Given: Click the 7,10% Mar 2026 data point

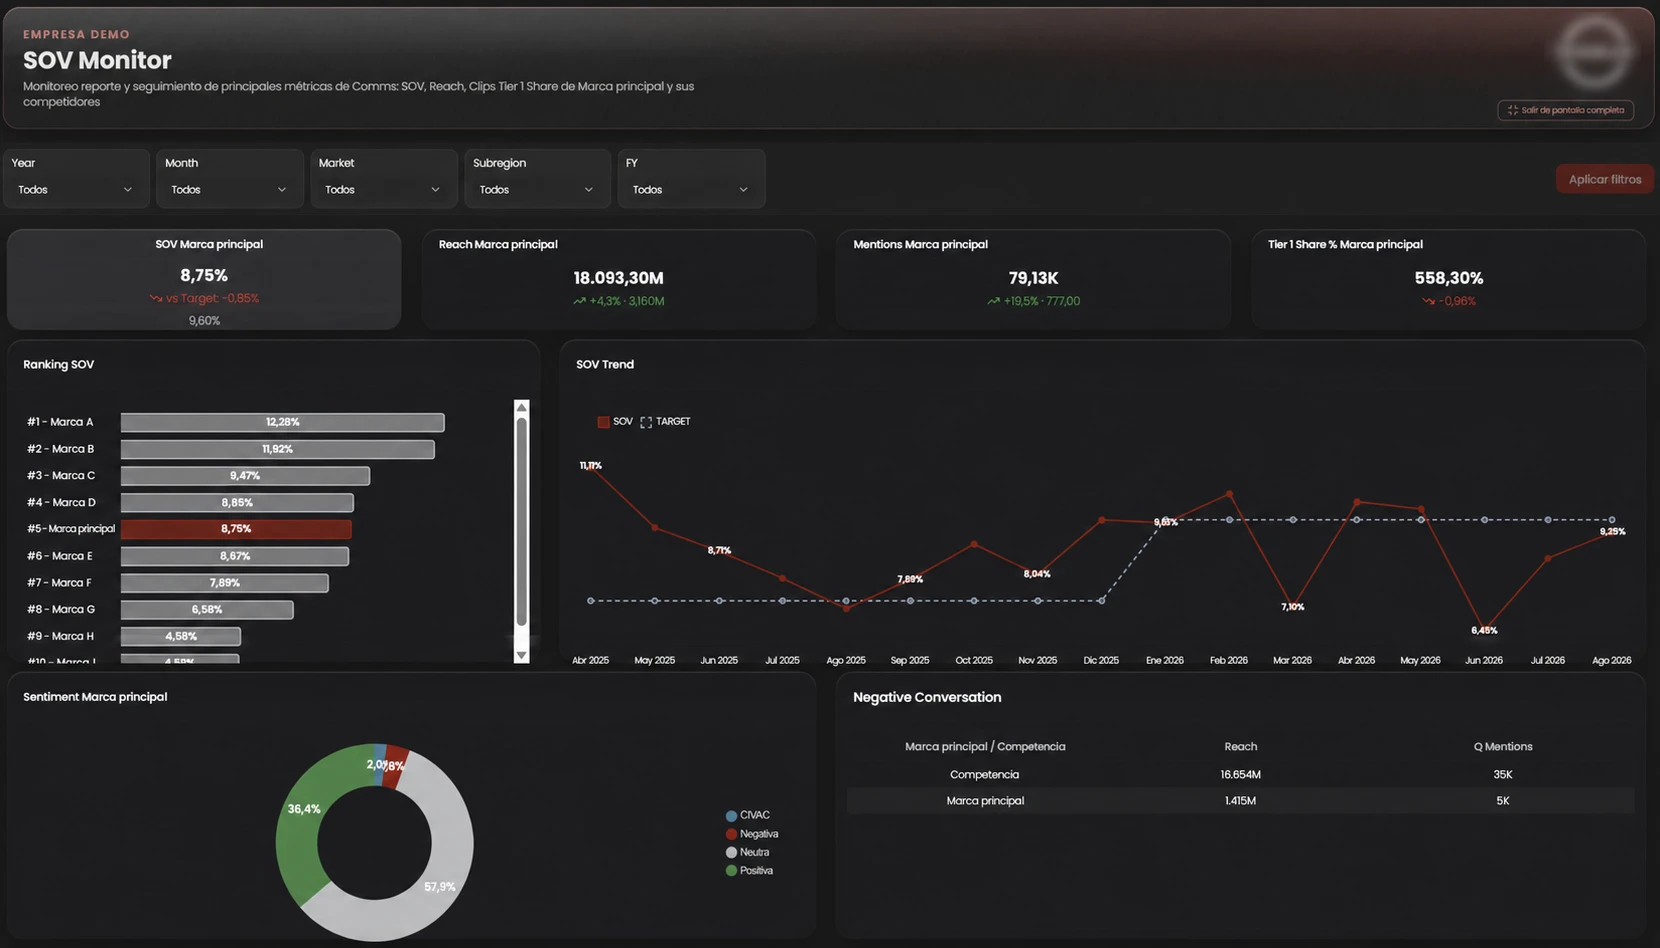Looking at the screenshot, I should pyautogui.click(x=1293, y=607).
